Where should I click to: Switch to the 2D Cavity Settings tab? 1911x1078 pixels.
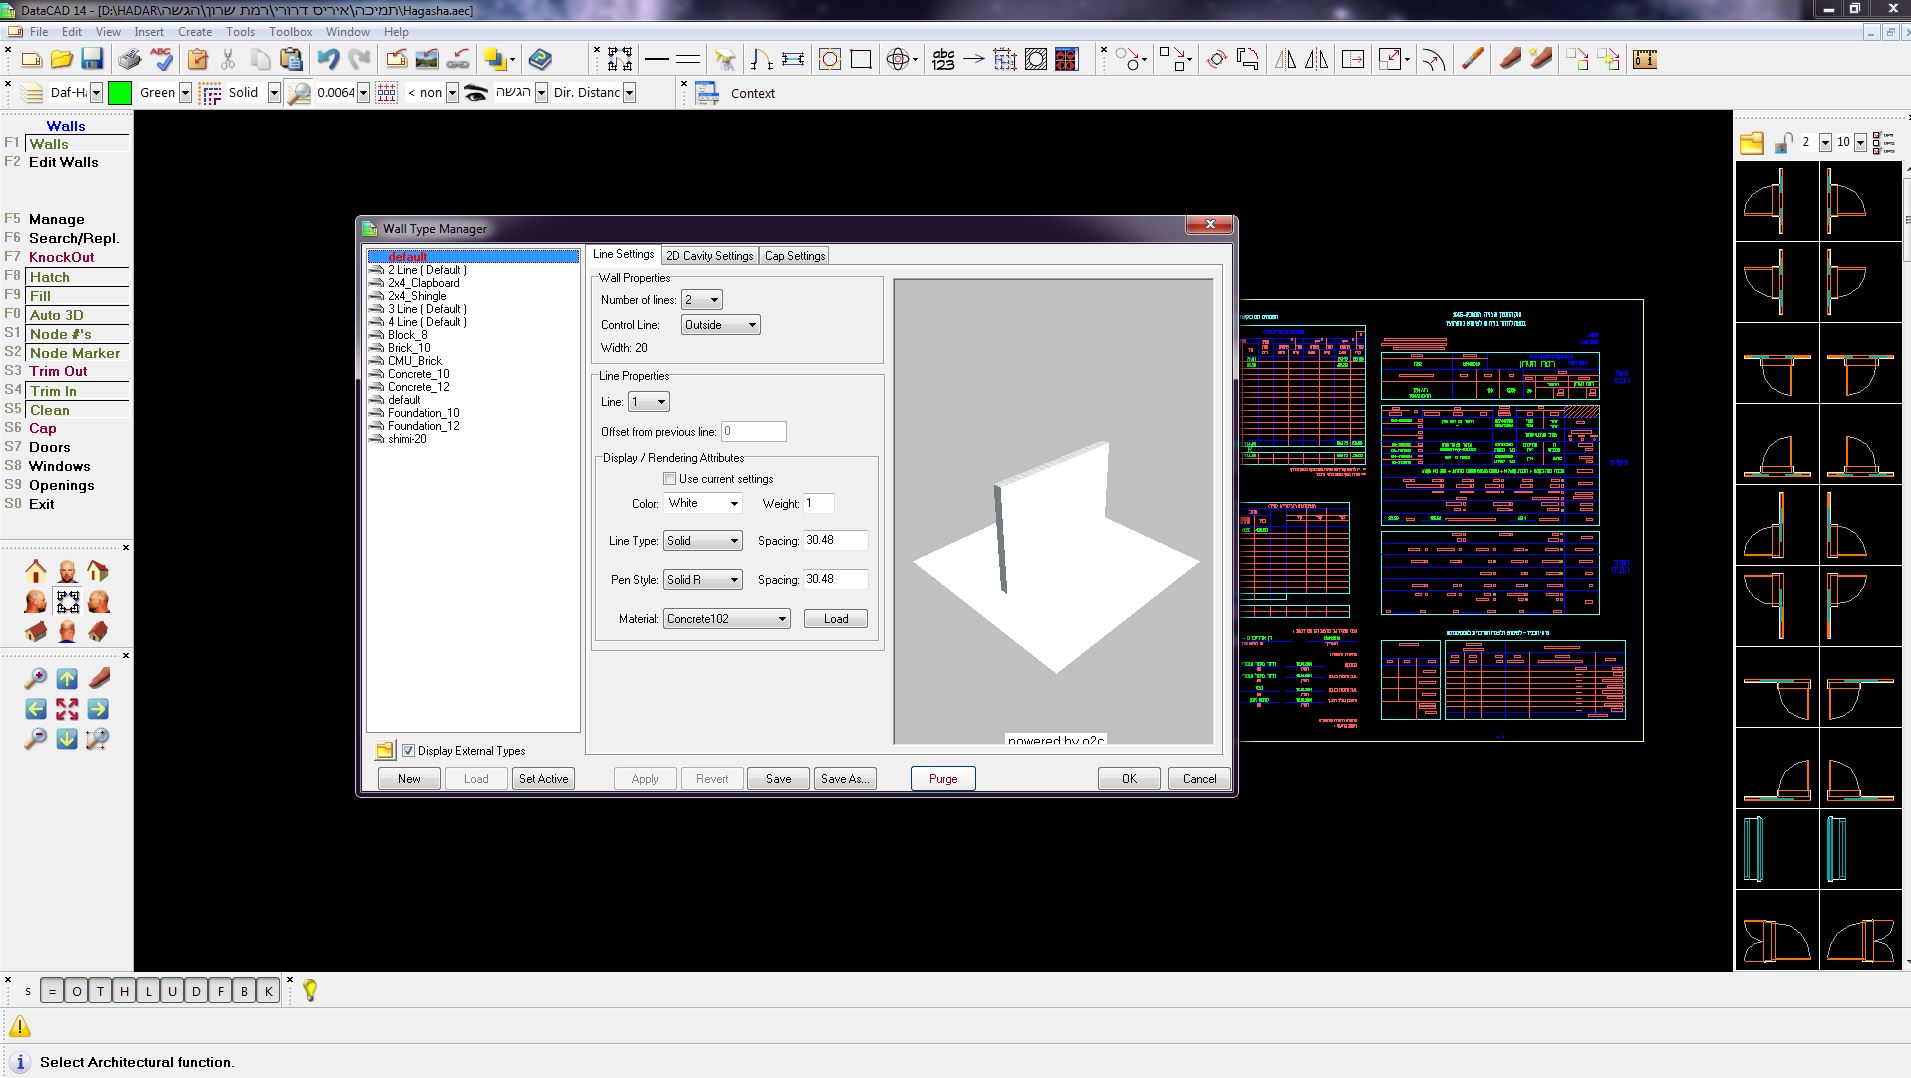click(709, 256)
